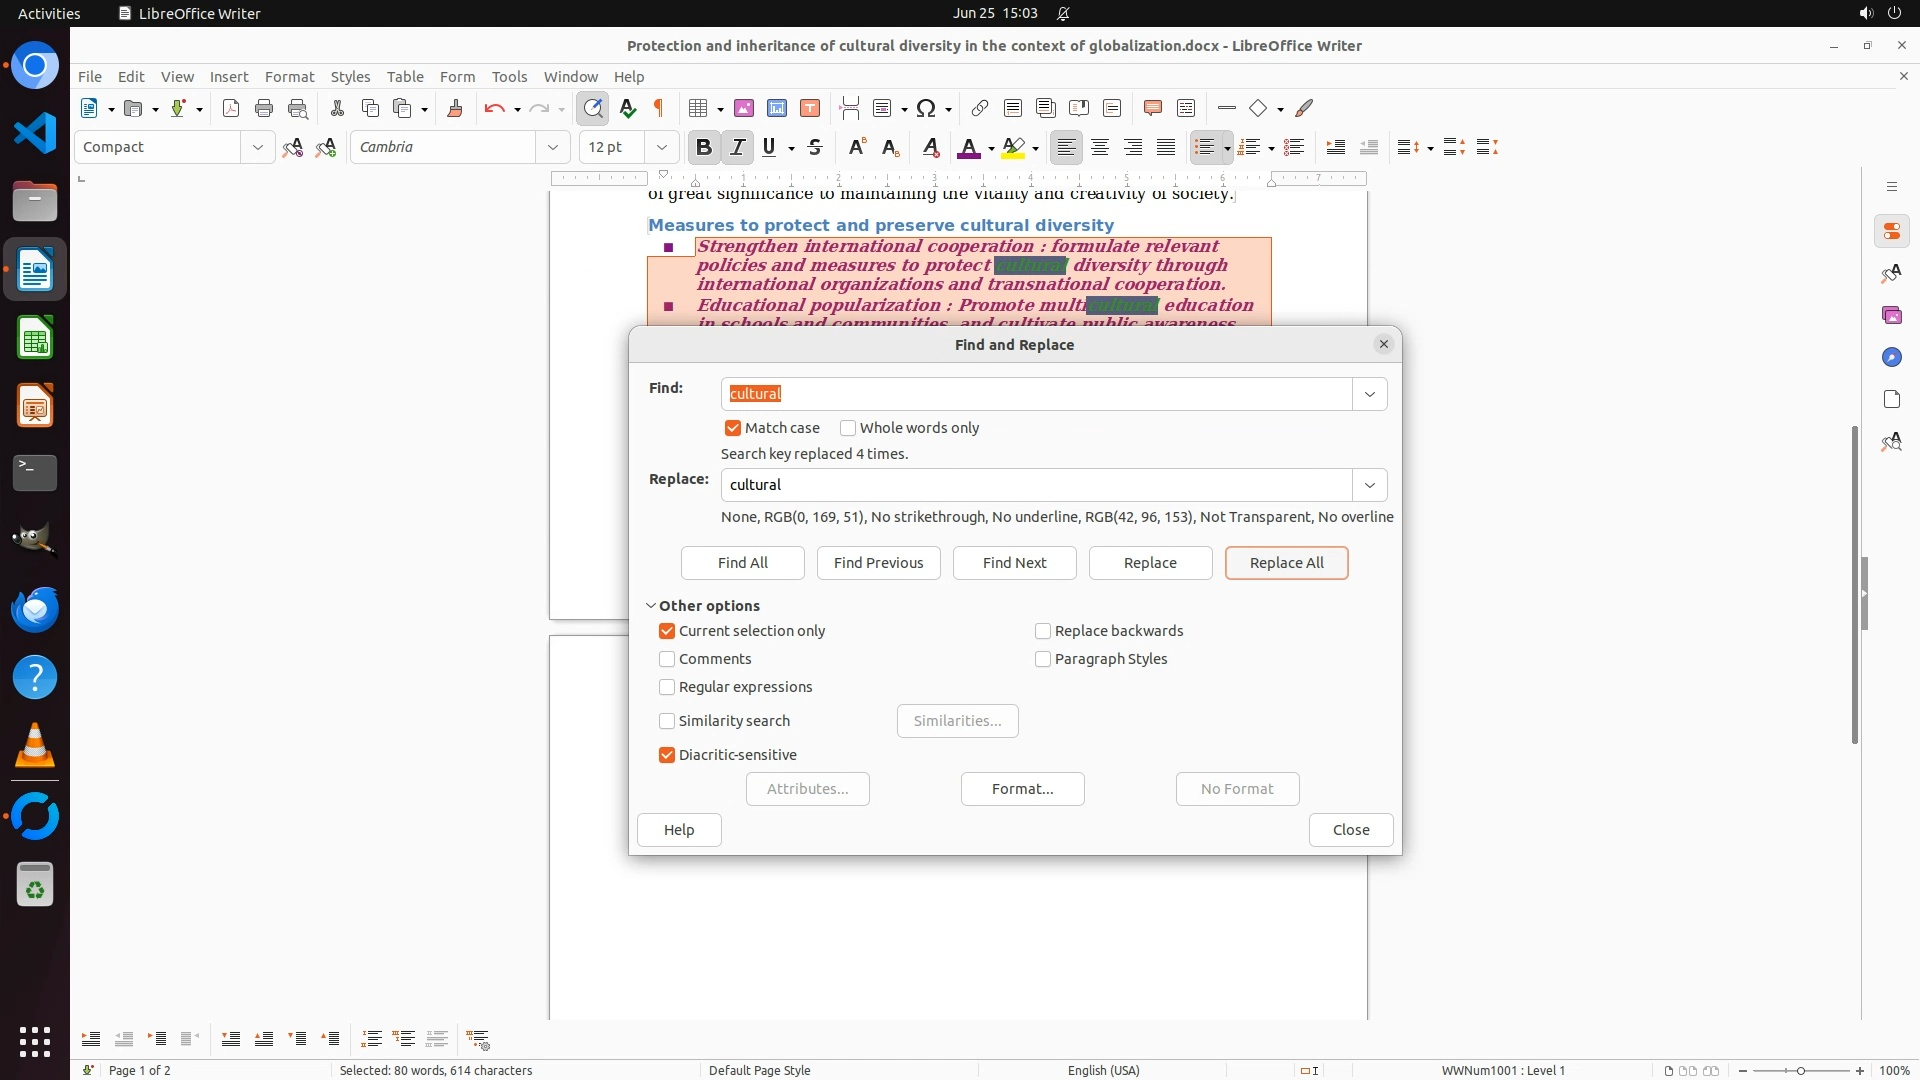Open the Find field history dropdown
The height and width of the screenshot is (1080, 1920).
1369,394
